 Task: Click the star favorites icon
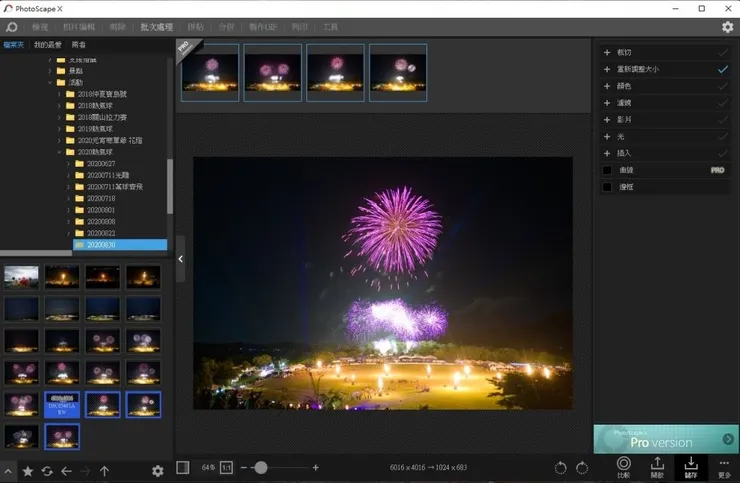[x=28, y=471]
